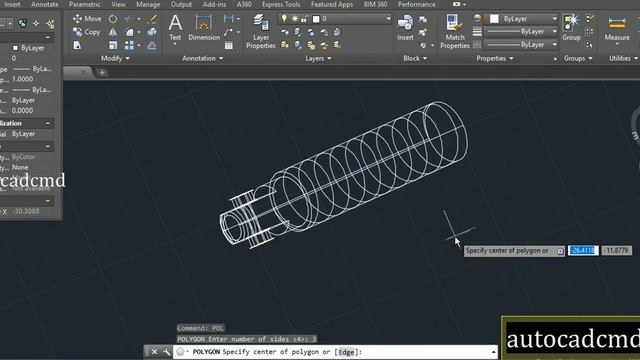Click the Erase tool icon
This screenshot has height=360, width=640.
152,19
